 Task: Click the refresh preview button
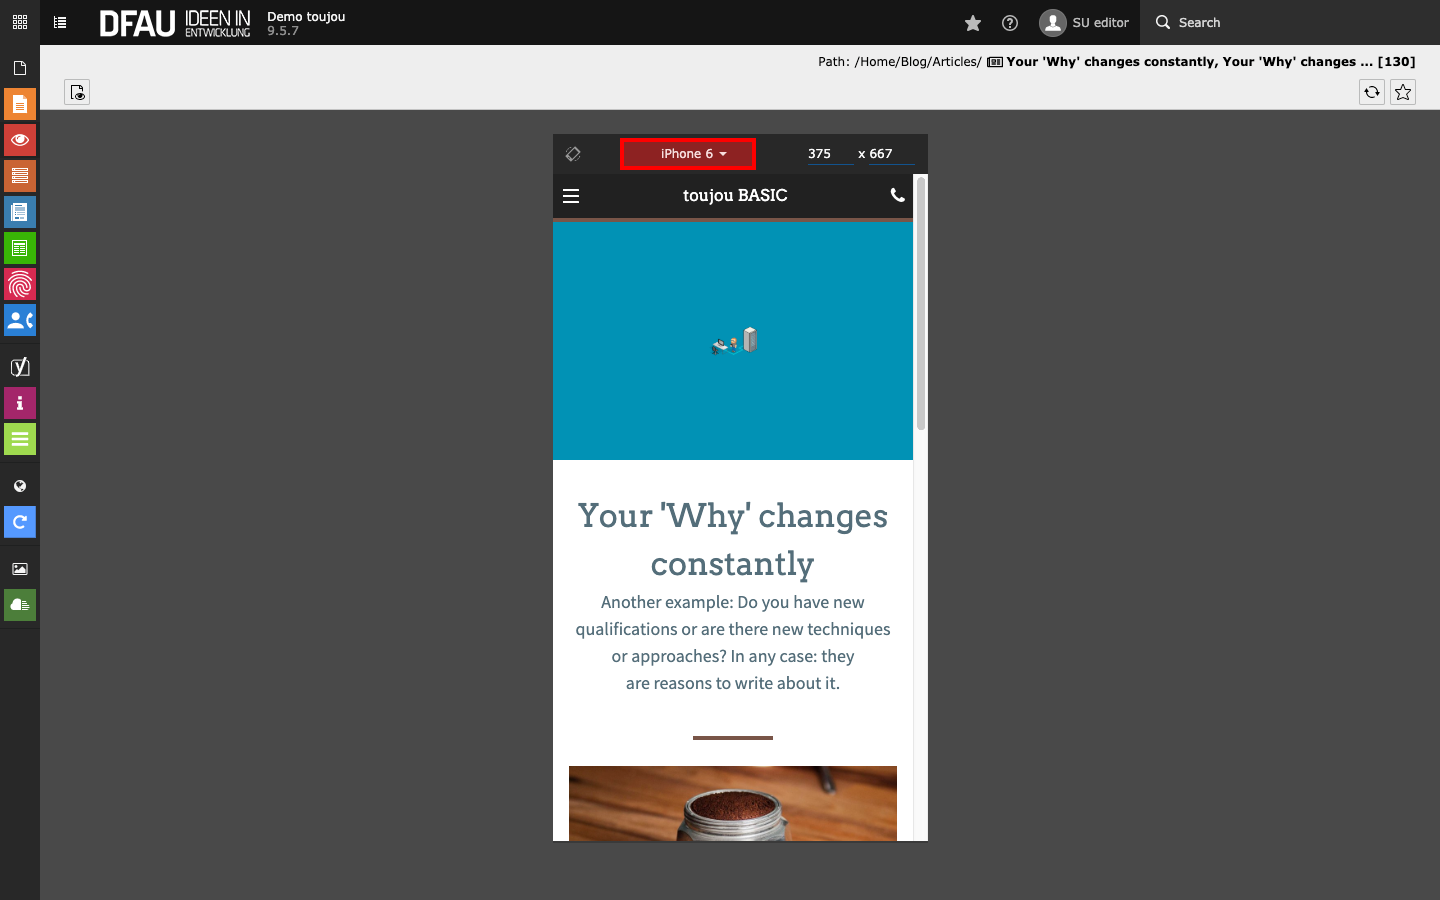click(1372, 92)
